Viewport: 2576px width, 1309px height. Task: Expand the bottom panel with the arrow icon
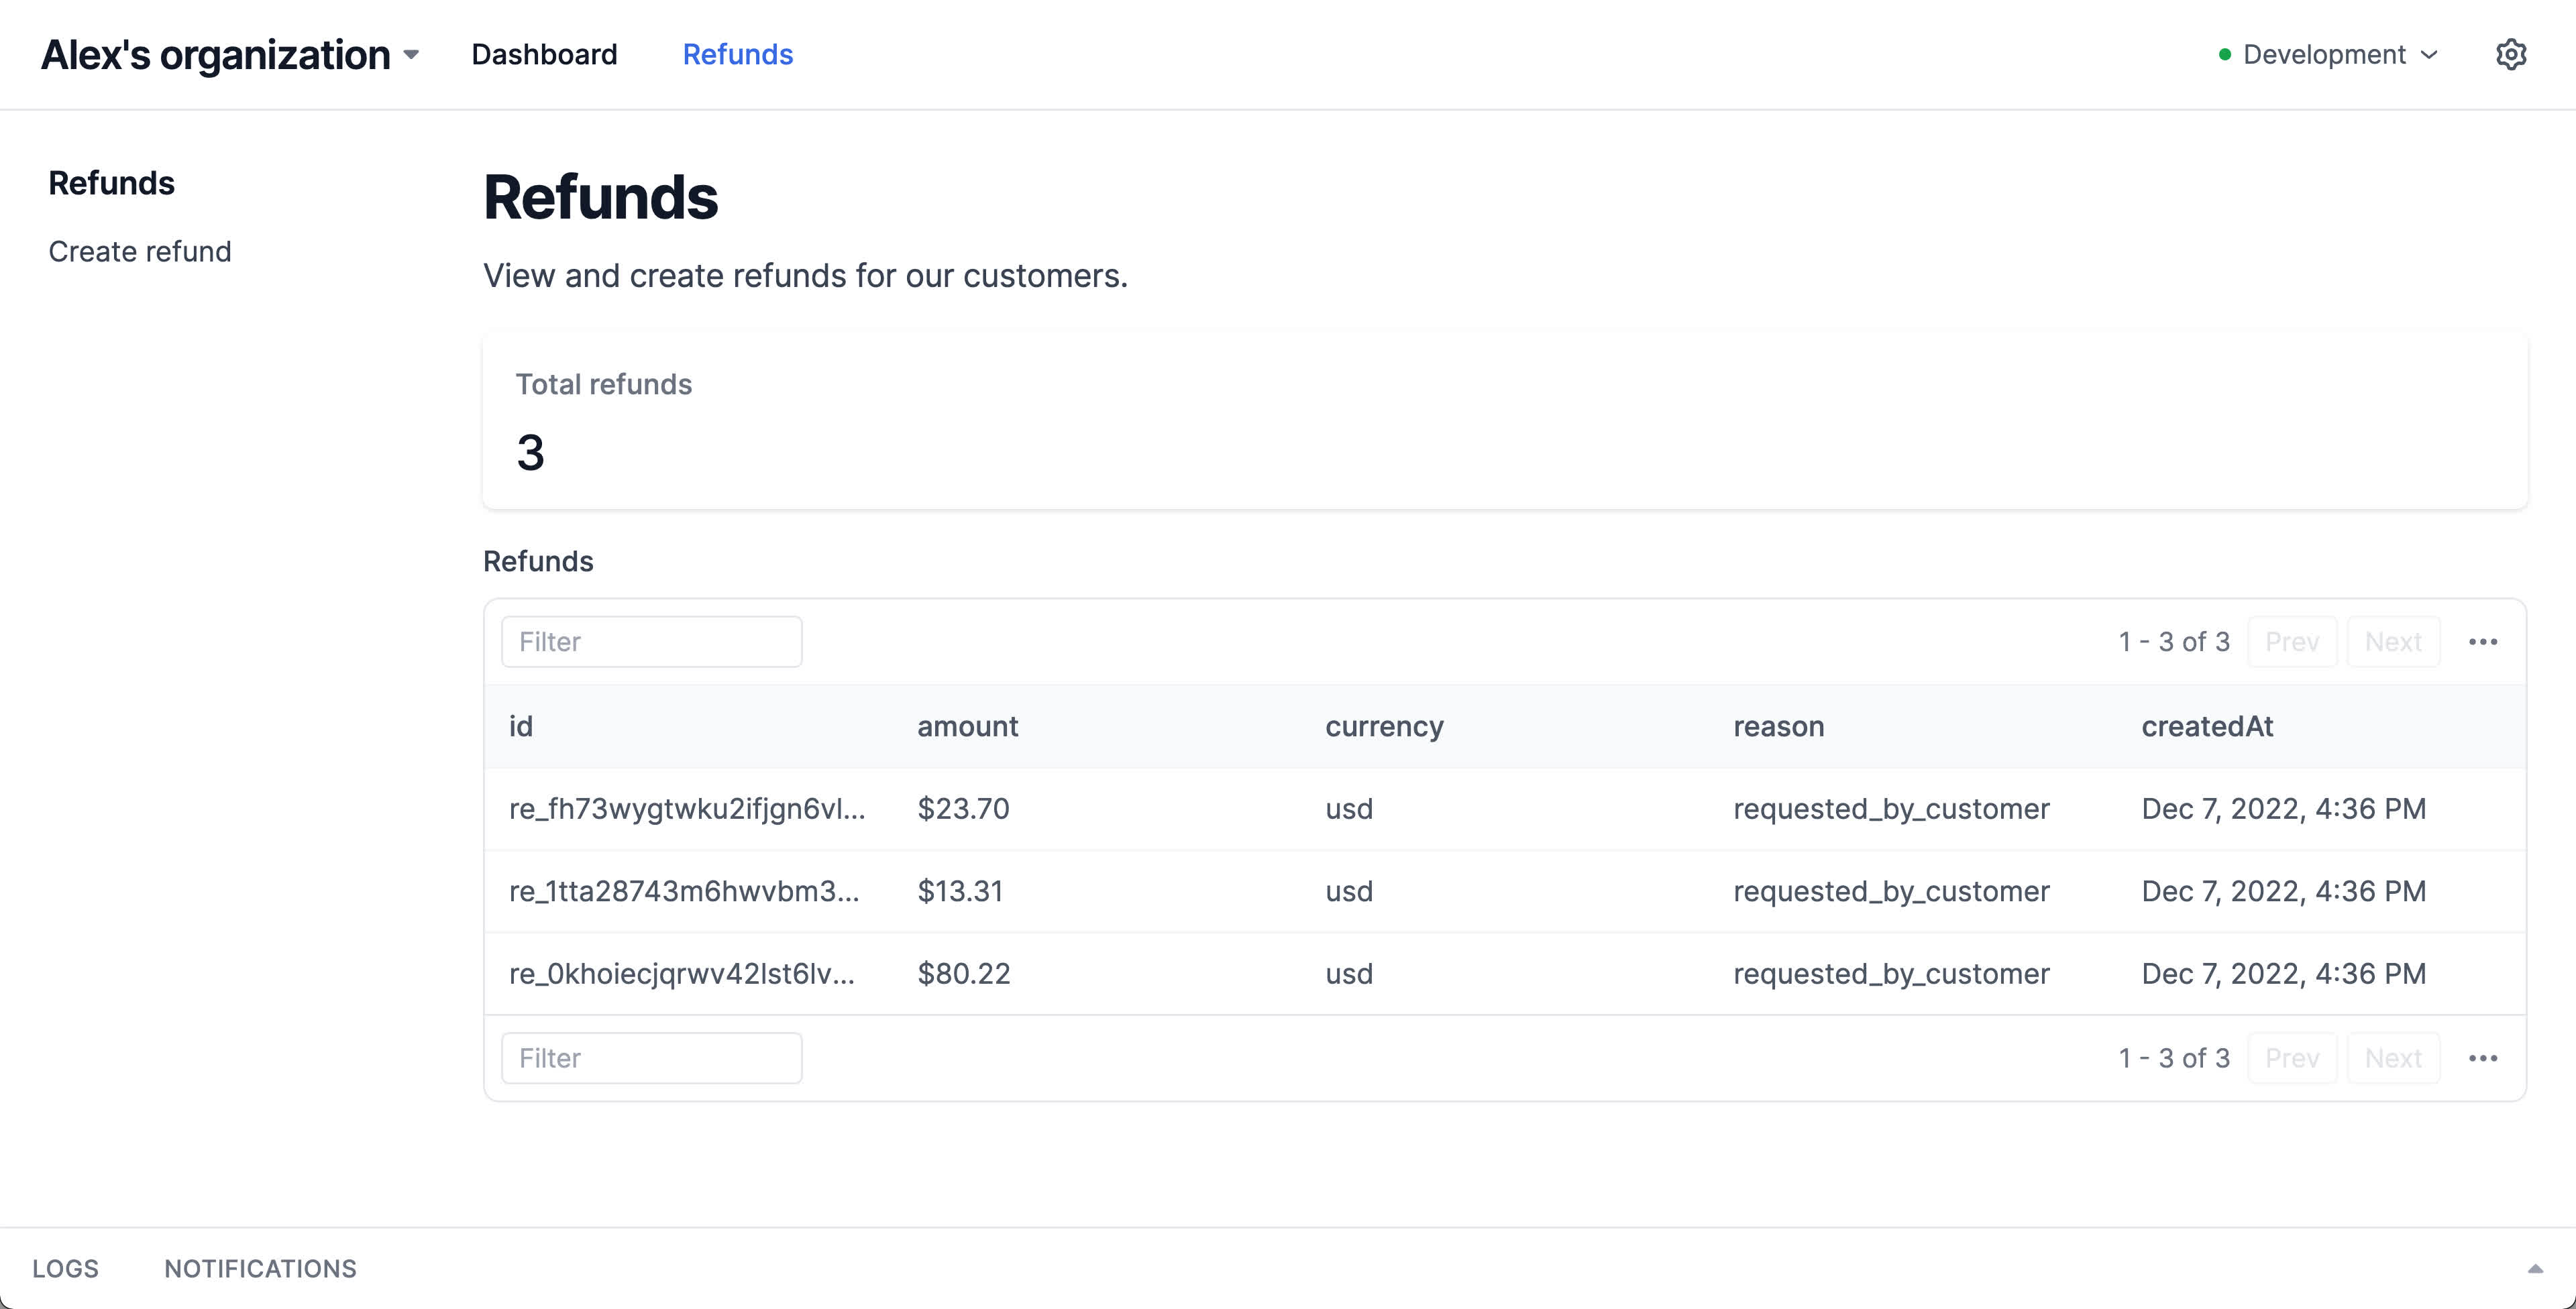click(x=2535, y=1269)
